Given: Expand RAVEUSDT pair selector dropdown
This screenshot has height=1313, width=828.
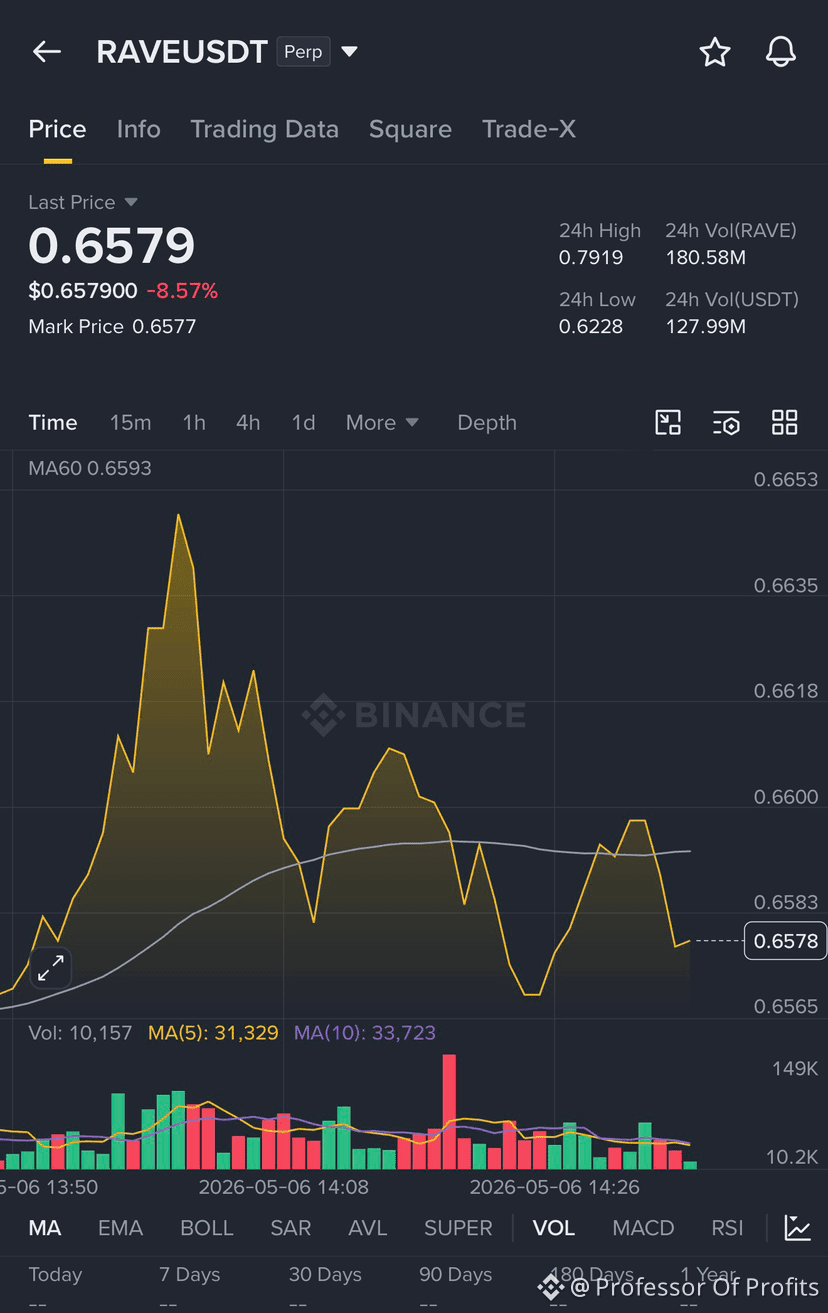Looking at the screenshot, I should (x=349, y=52).
